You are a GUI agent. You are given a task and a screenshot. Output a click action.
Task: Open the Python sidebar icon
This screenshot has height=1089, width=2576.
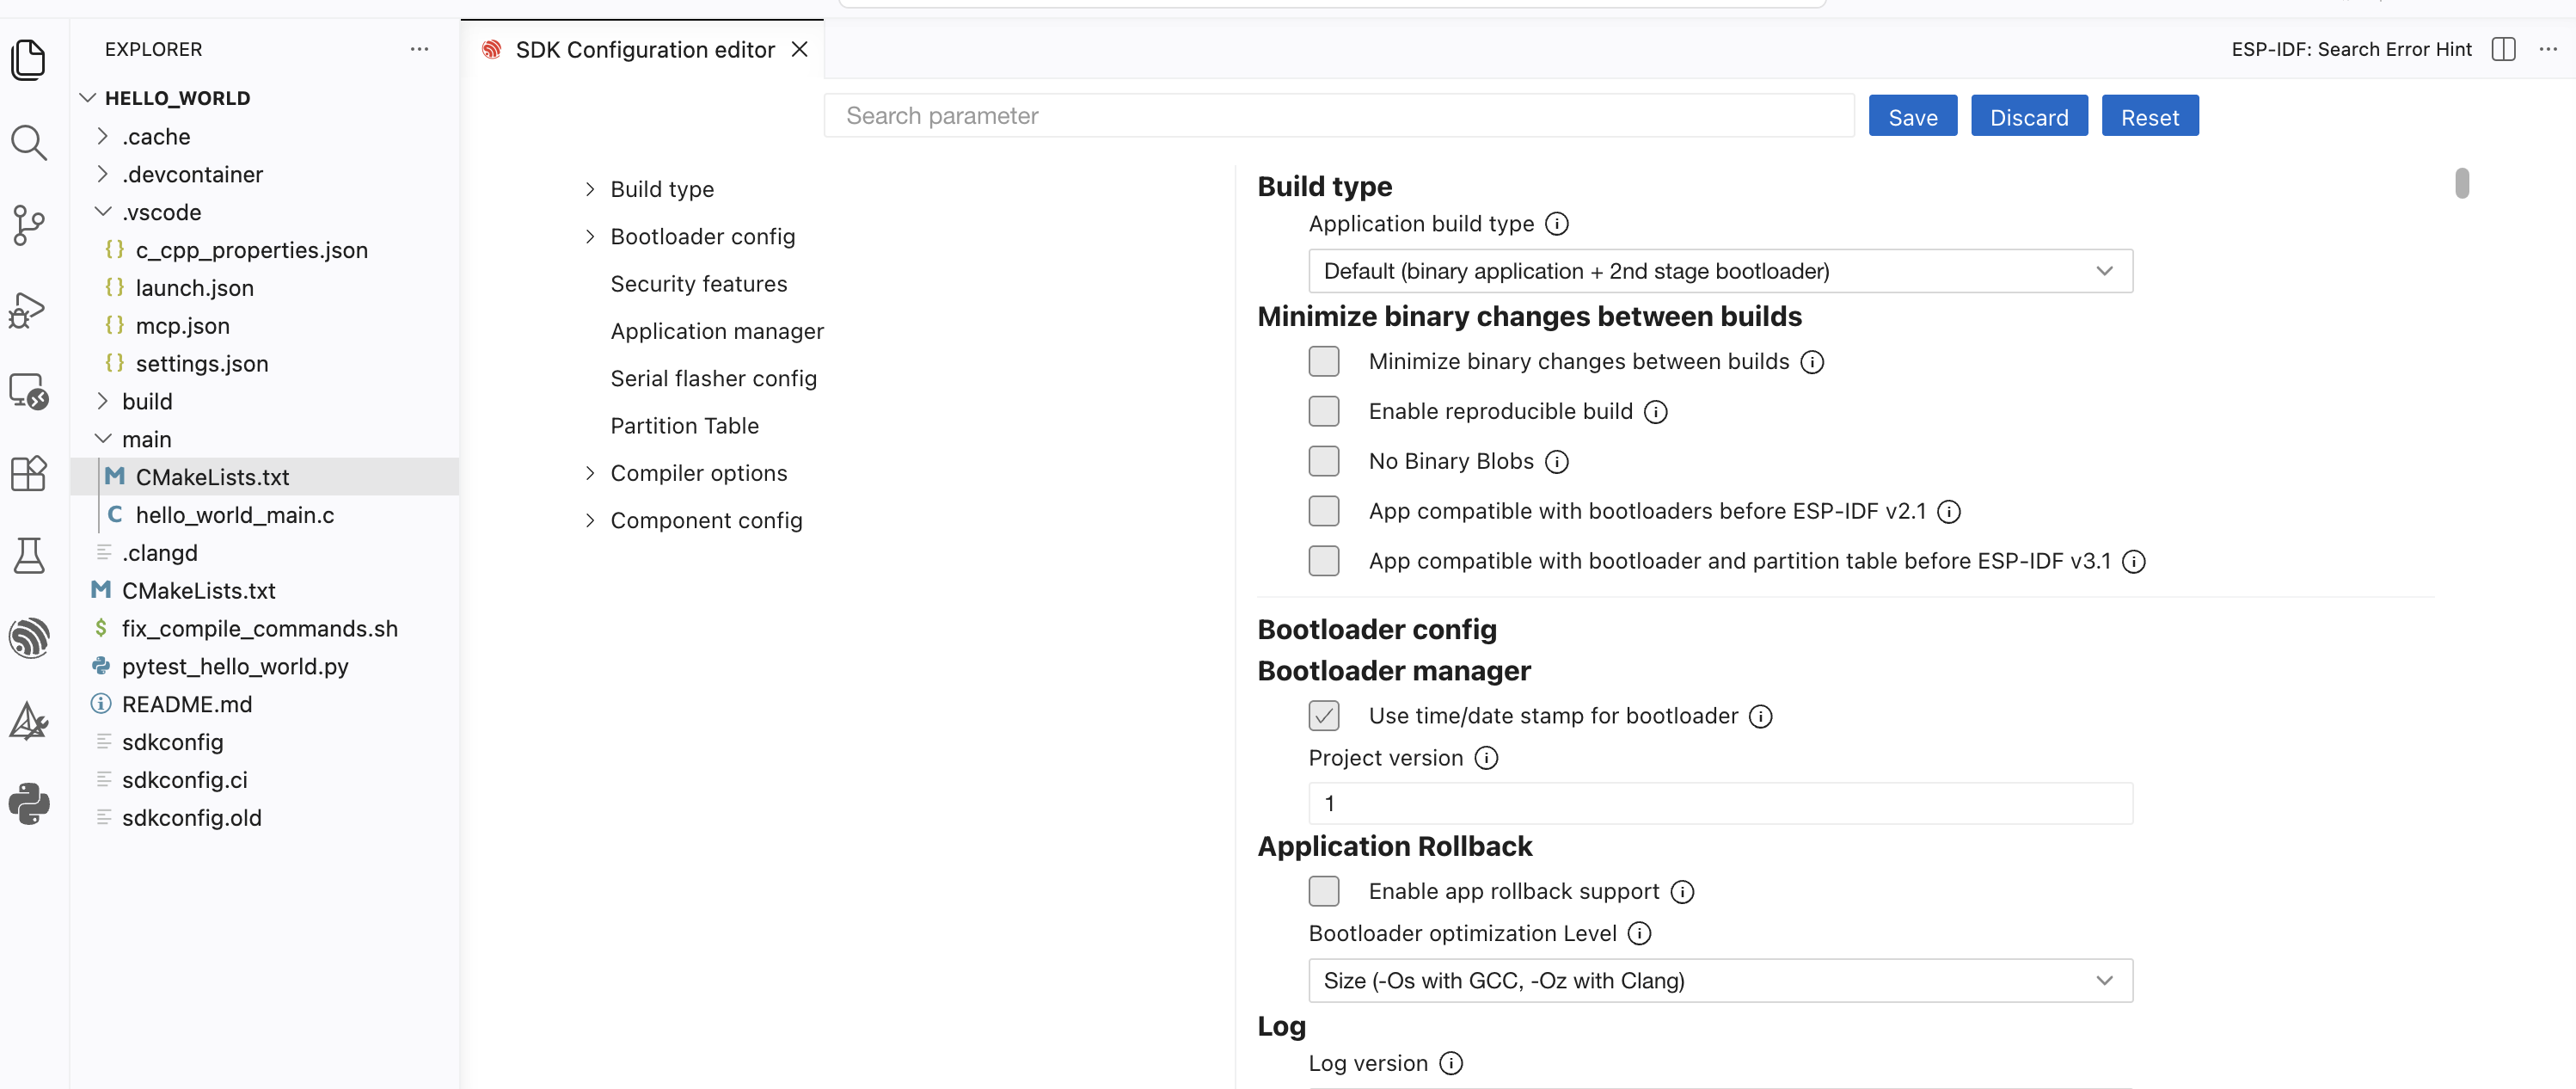(x=28, y=803)
